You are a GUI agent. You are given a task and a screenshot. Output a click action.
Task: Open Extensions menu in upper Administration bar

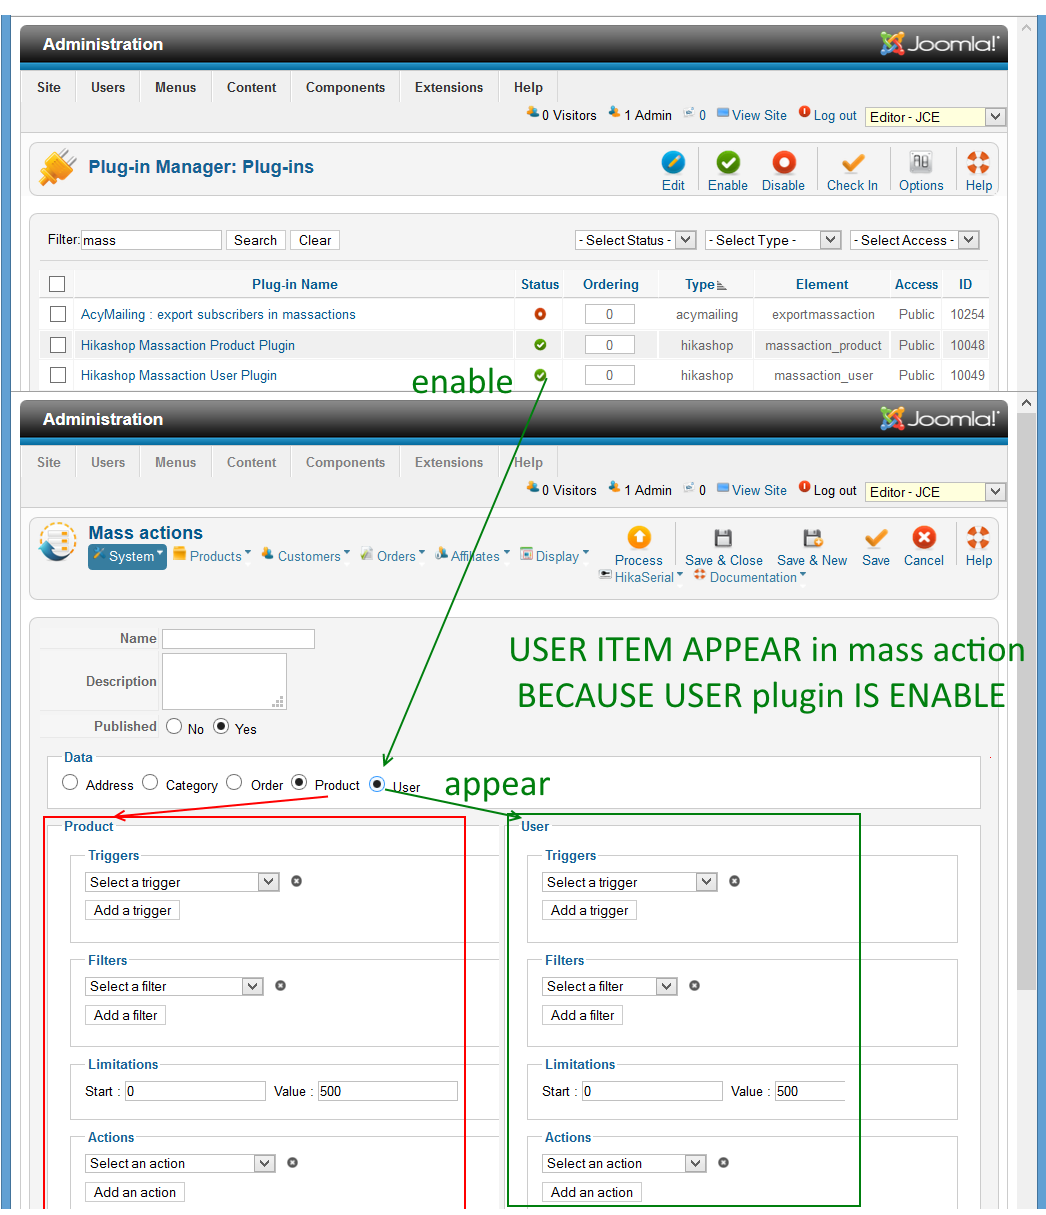pos(449,87)
